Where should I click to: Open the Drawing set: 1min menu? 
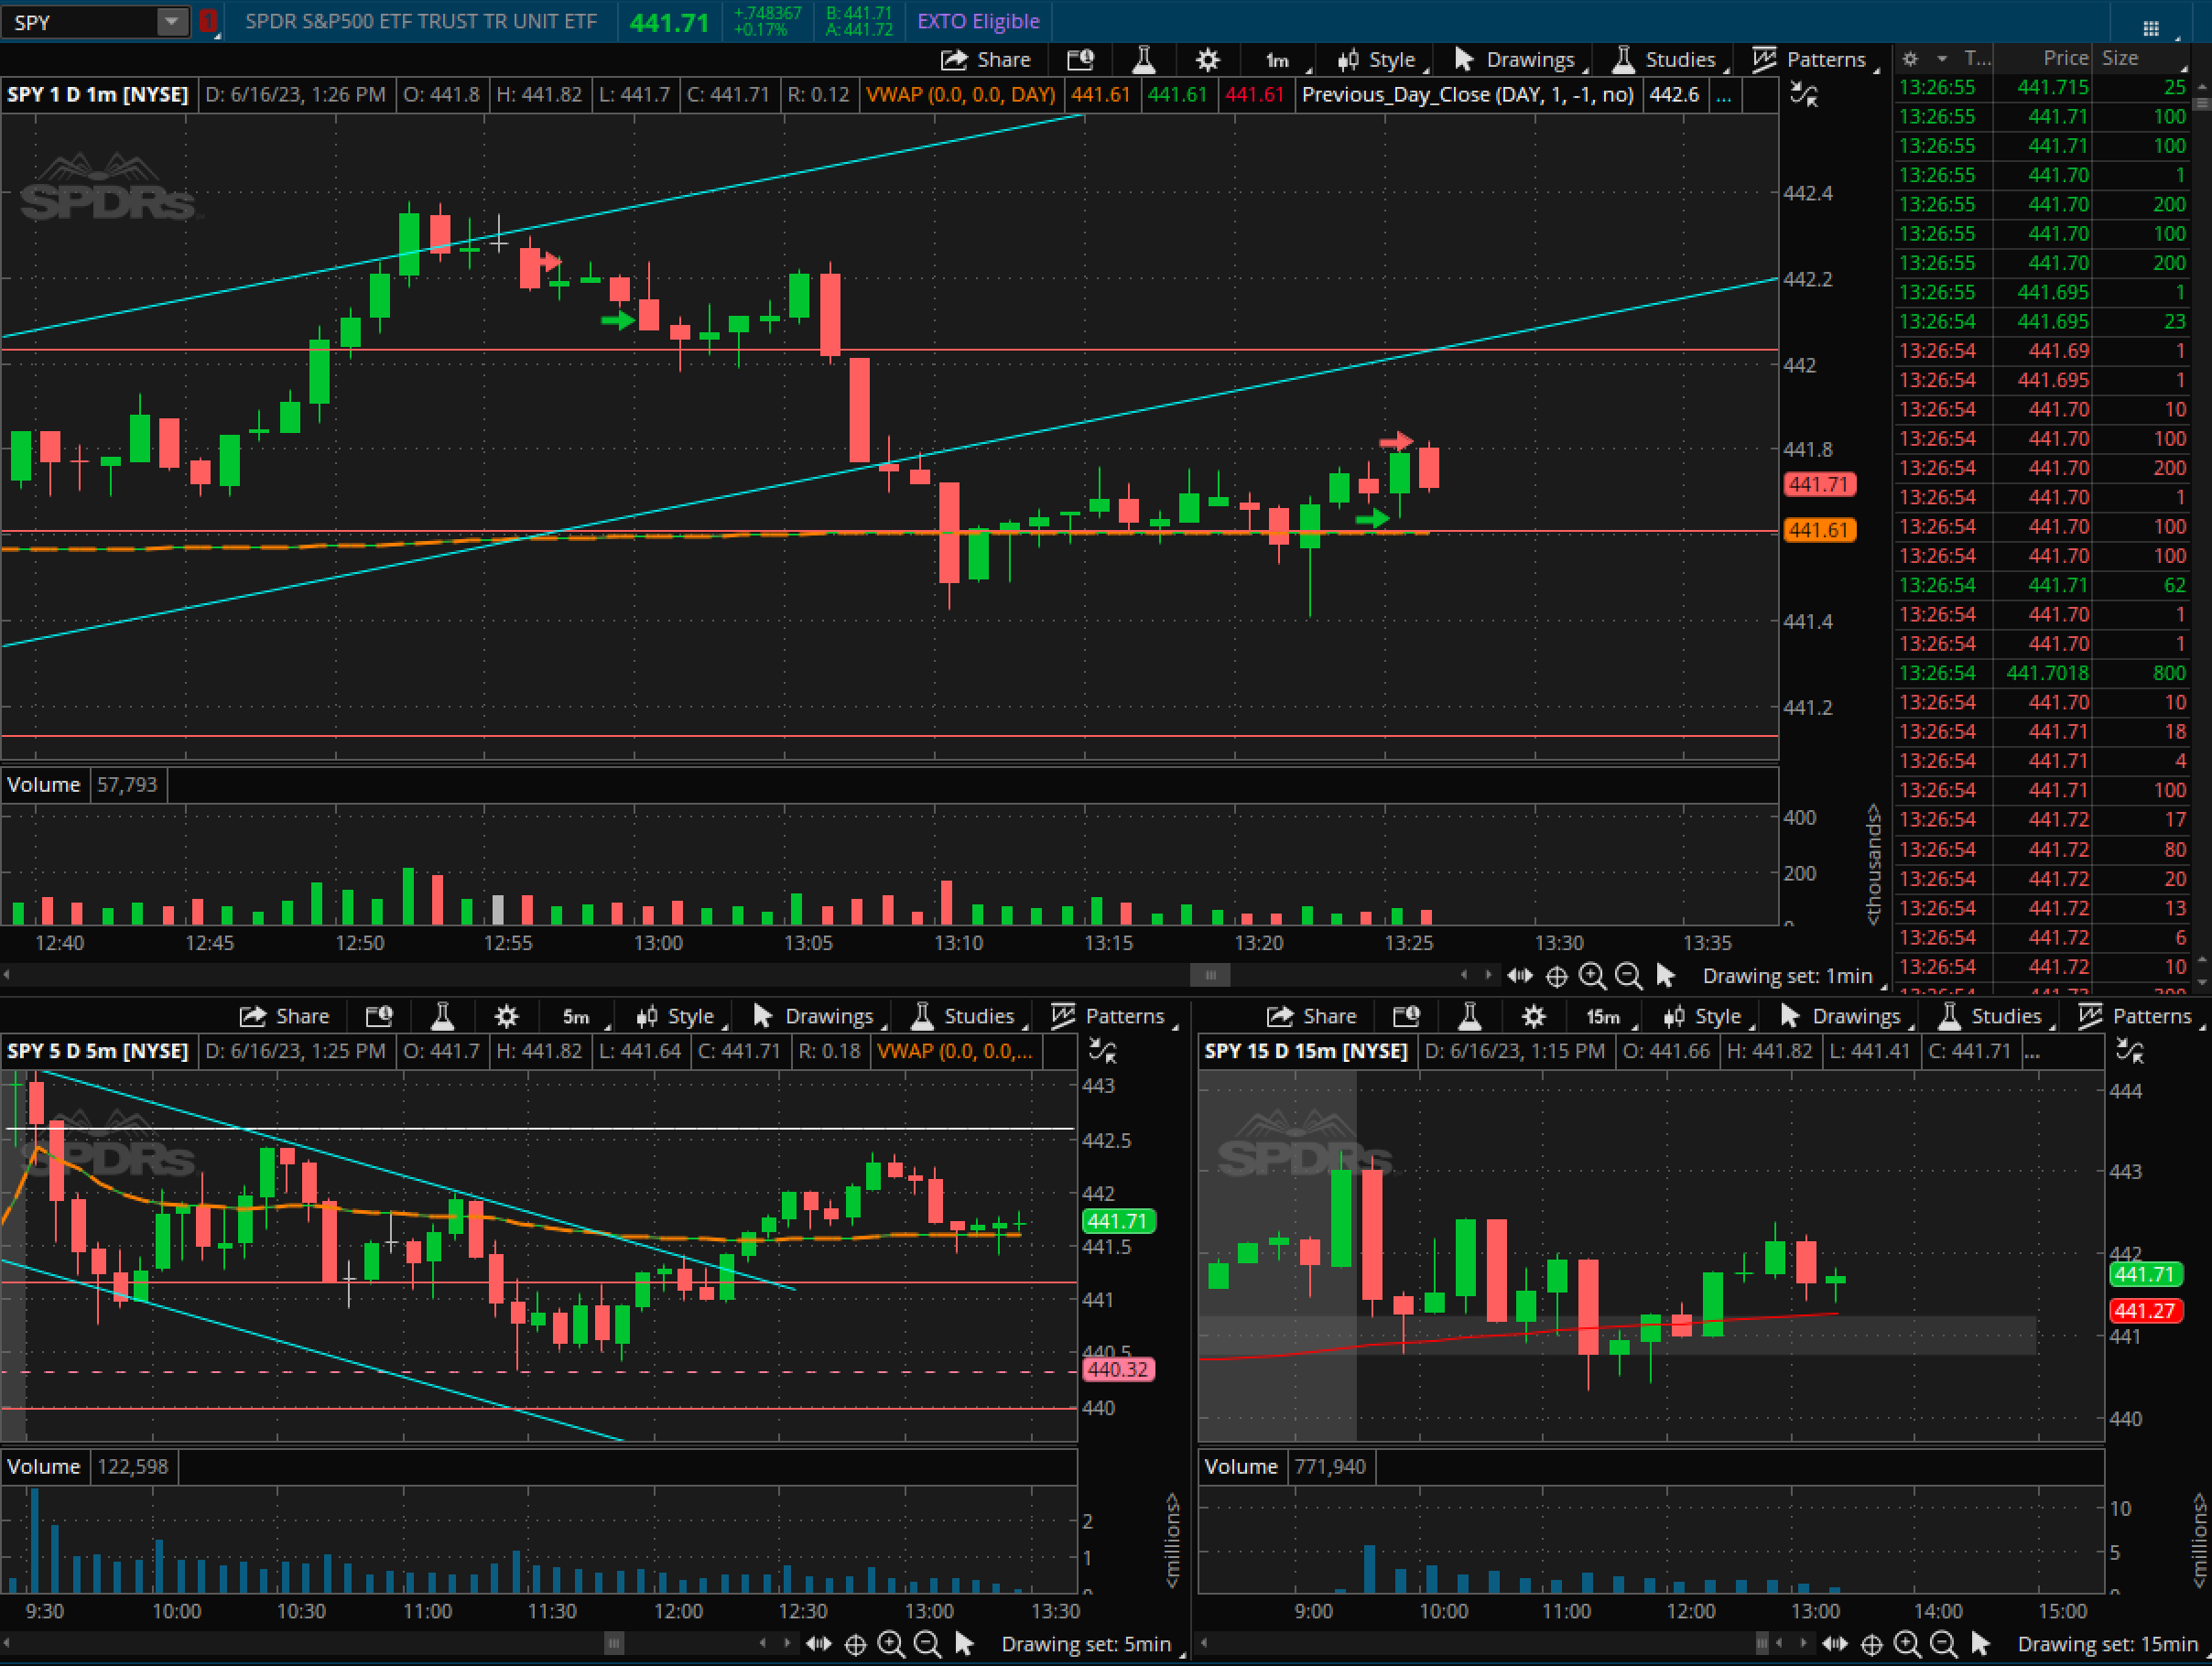[1788, 976]
